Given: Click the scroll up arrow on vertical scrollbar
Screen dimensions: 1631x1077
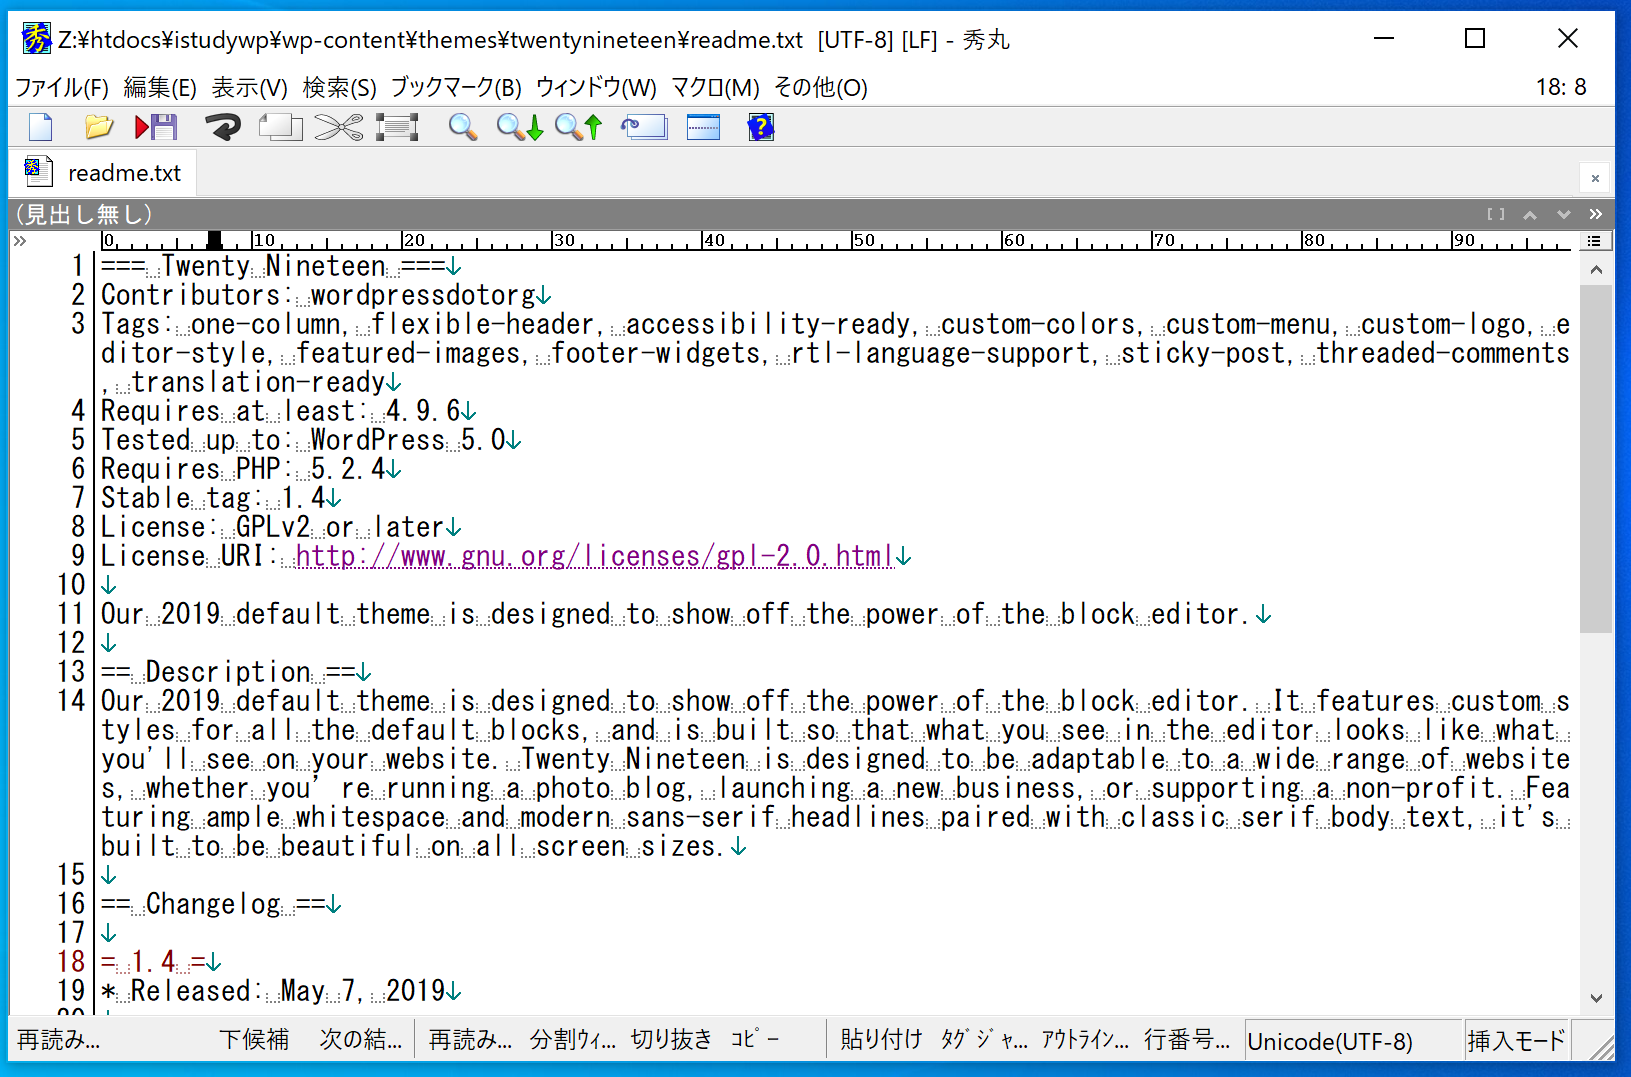Looking at the screenshot, I should click(1596, 270).
